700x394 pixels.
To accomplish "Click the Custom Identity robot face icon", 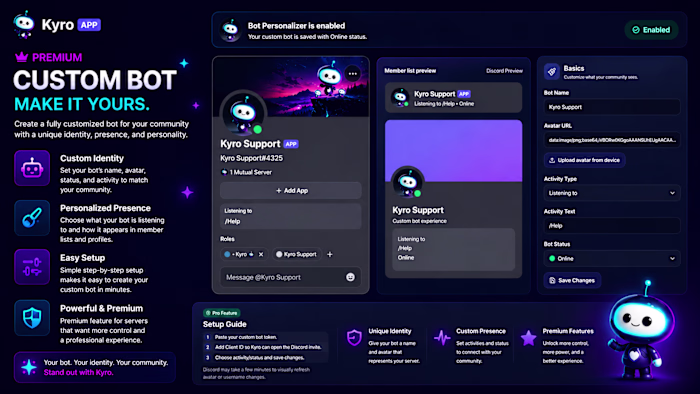I will pyautogui.click(x=32, y=168).
